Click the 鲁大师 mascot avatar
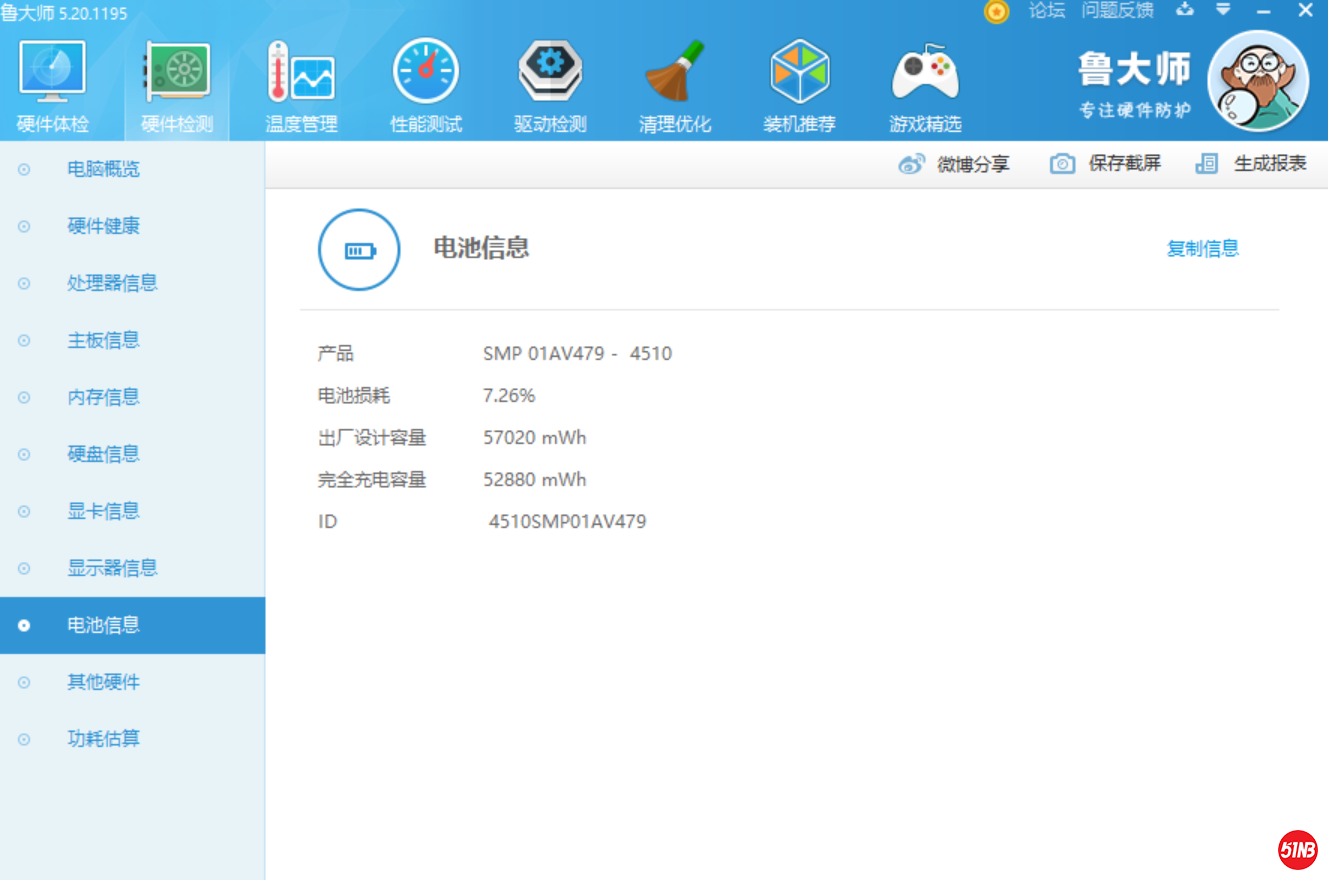The width and height of the screenshot is (1328, 880). [1258, 81]
